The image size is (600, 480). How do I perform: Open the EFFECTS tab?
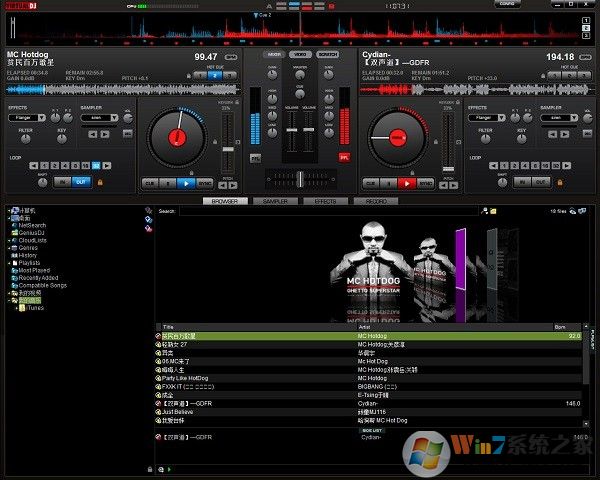point(325,201)
